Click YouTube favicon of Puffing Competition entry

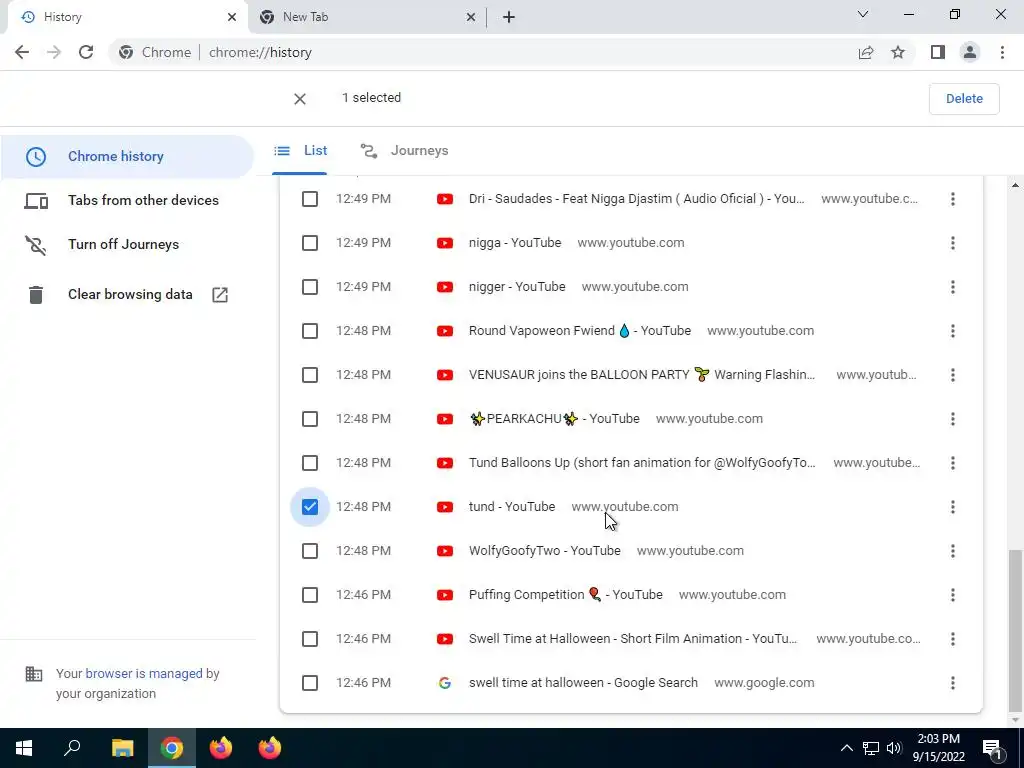[445, 595]
